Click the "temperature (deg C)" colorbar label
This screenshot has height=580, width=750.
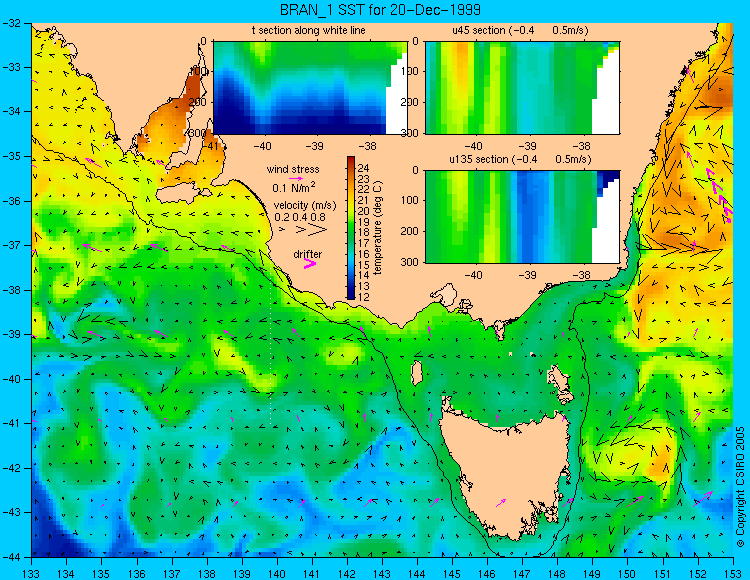pos(378,228)
